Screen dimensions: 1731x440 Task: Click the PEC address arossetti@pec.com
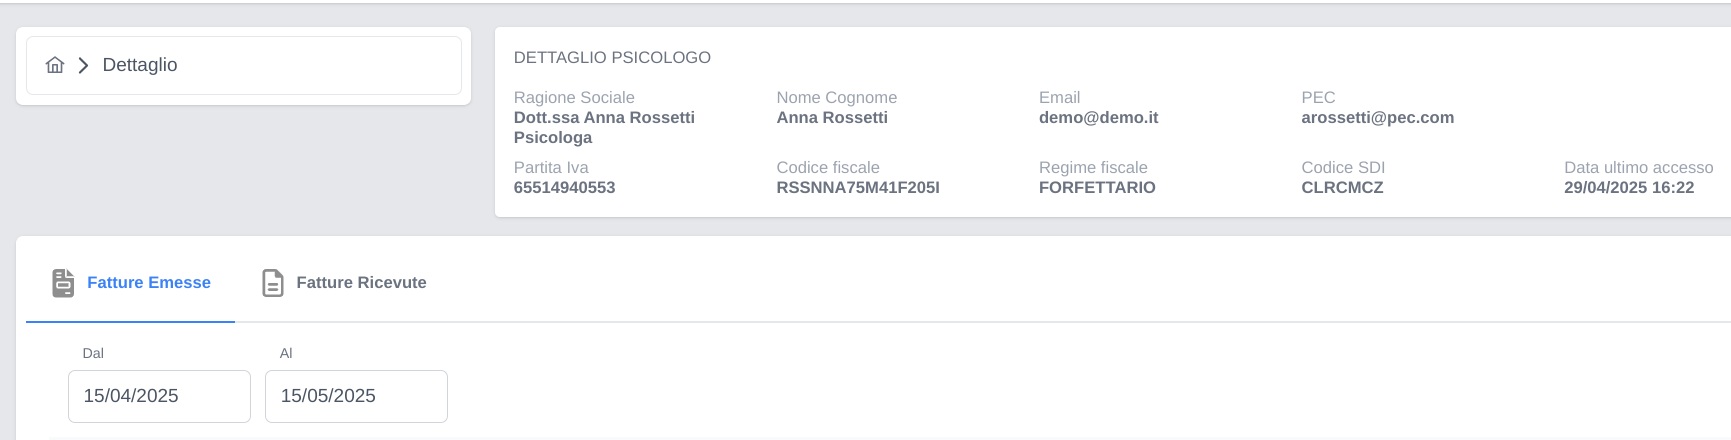coord(1377,118)
